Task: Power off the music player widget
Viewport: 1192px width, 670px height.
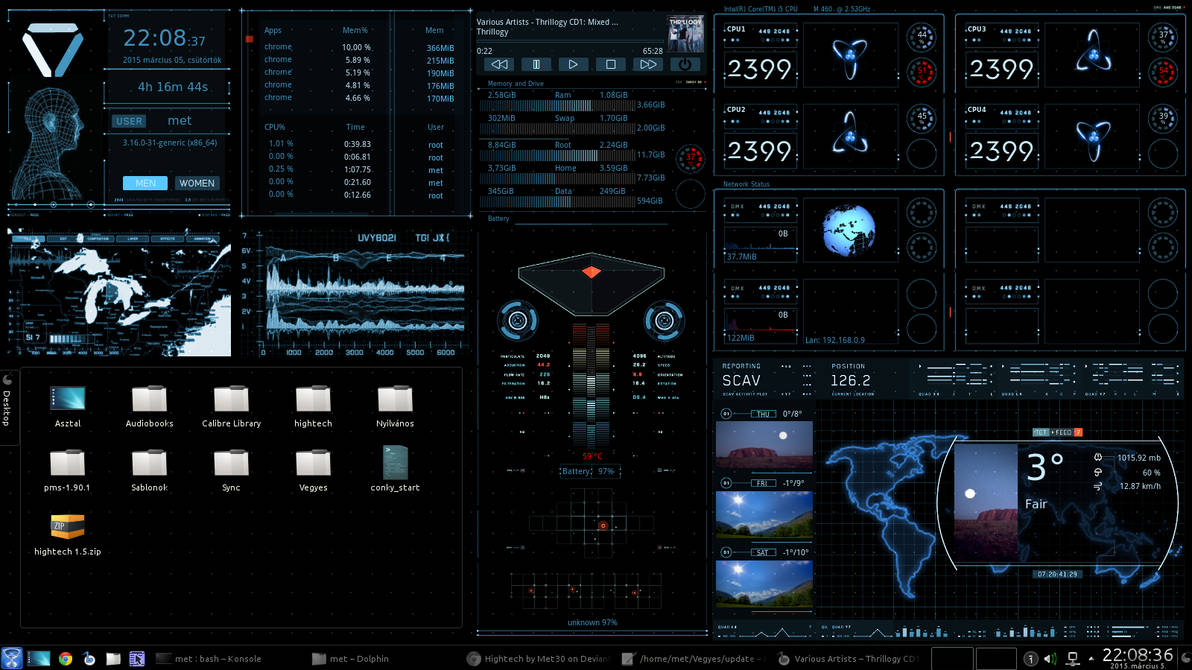Action: coord(684,63)
